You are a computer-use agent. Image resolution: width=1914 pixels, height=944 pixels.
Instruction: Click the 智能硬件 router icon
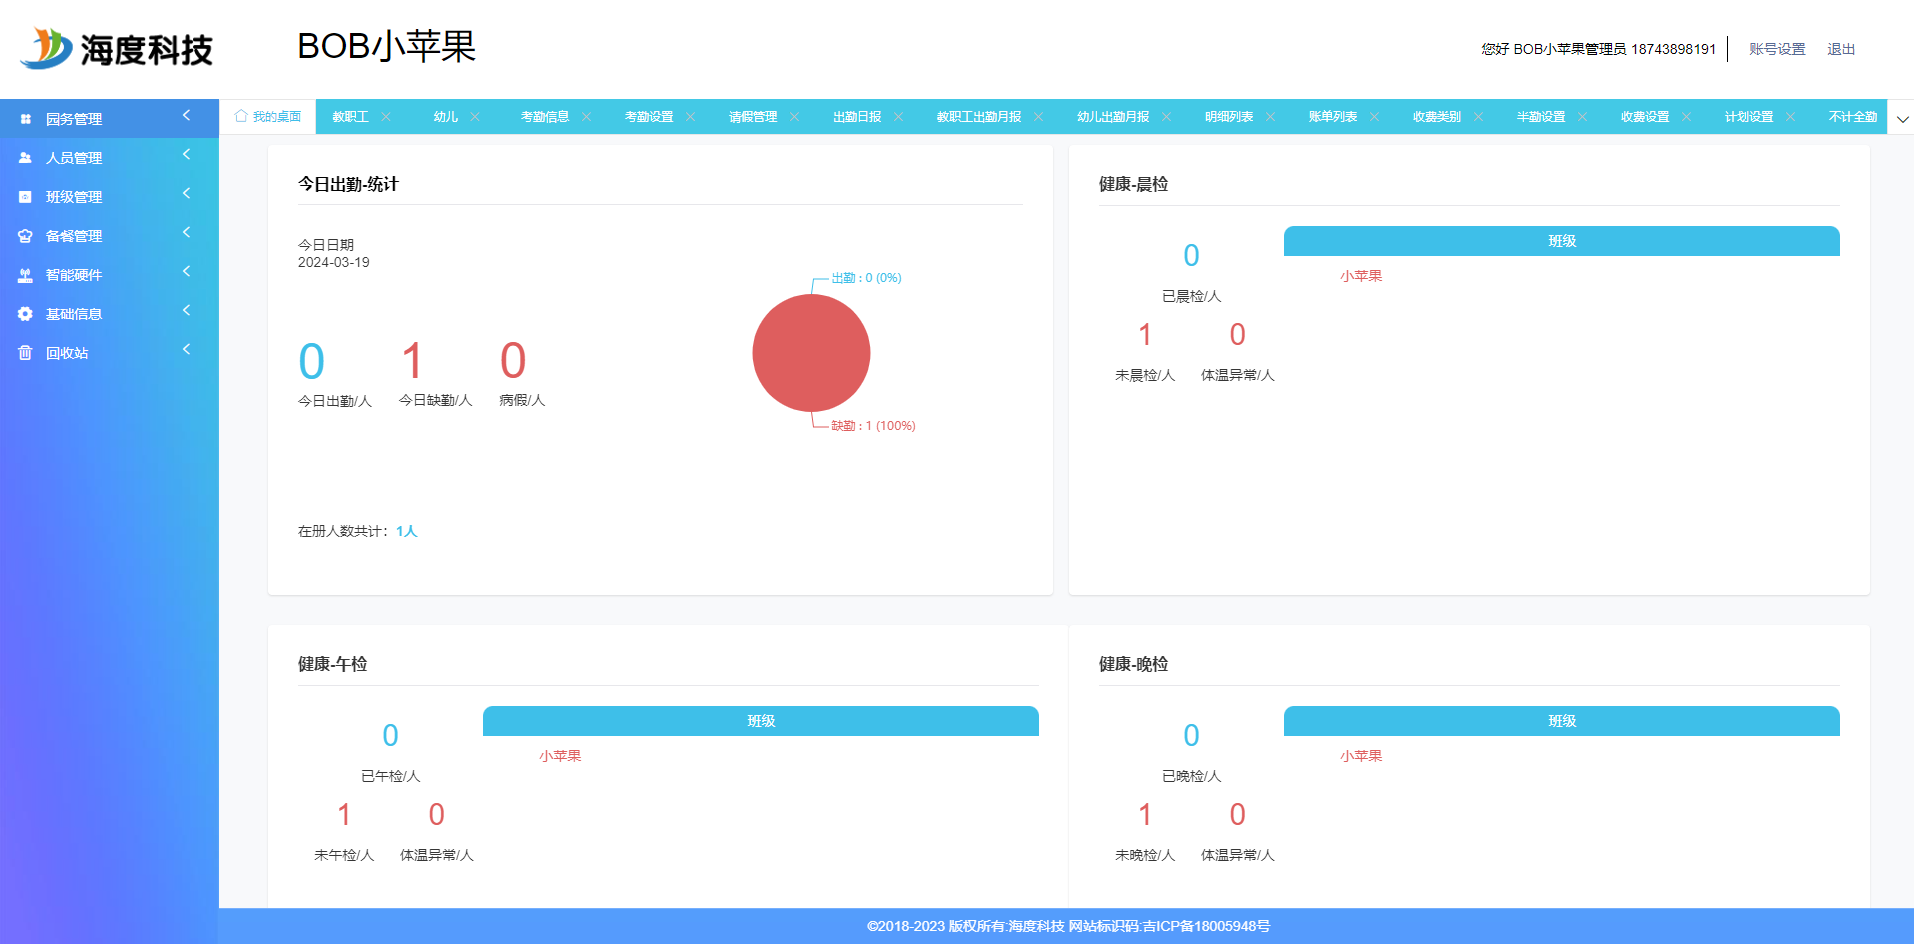pyautogui.click(x=26, y=275)
